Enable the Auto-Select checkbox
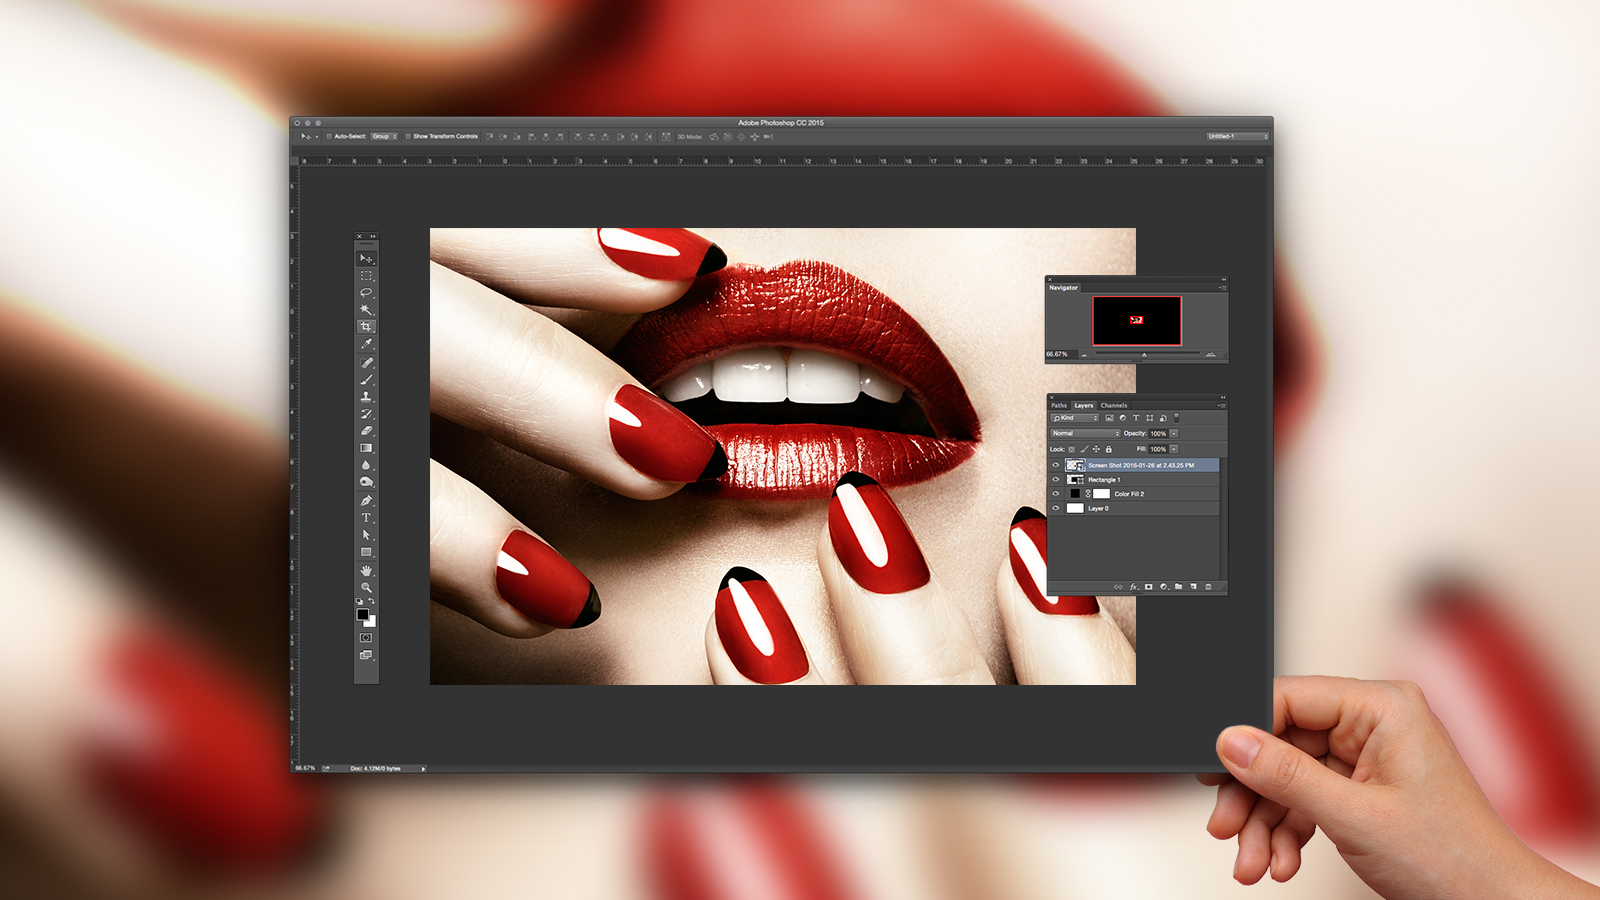Screen dimensions: 1600x900 (329, 137)
